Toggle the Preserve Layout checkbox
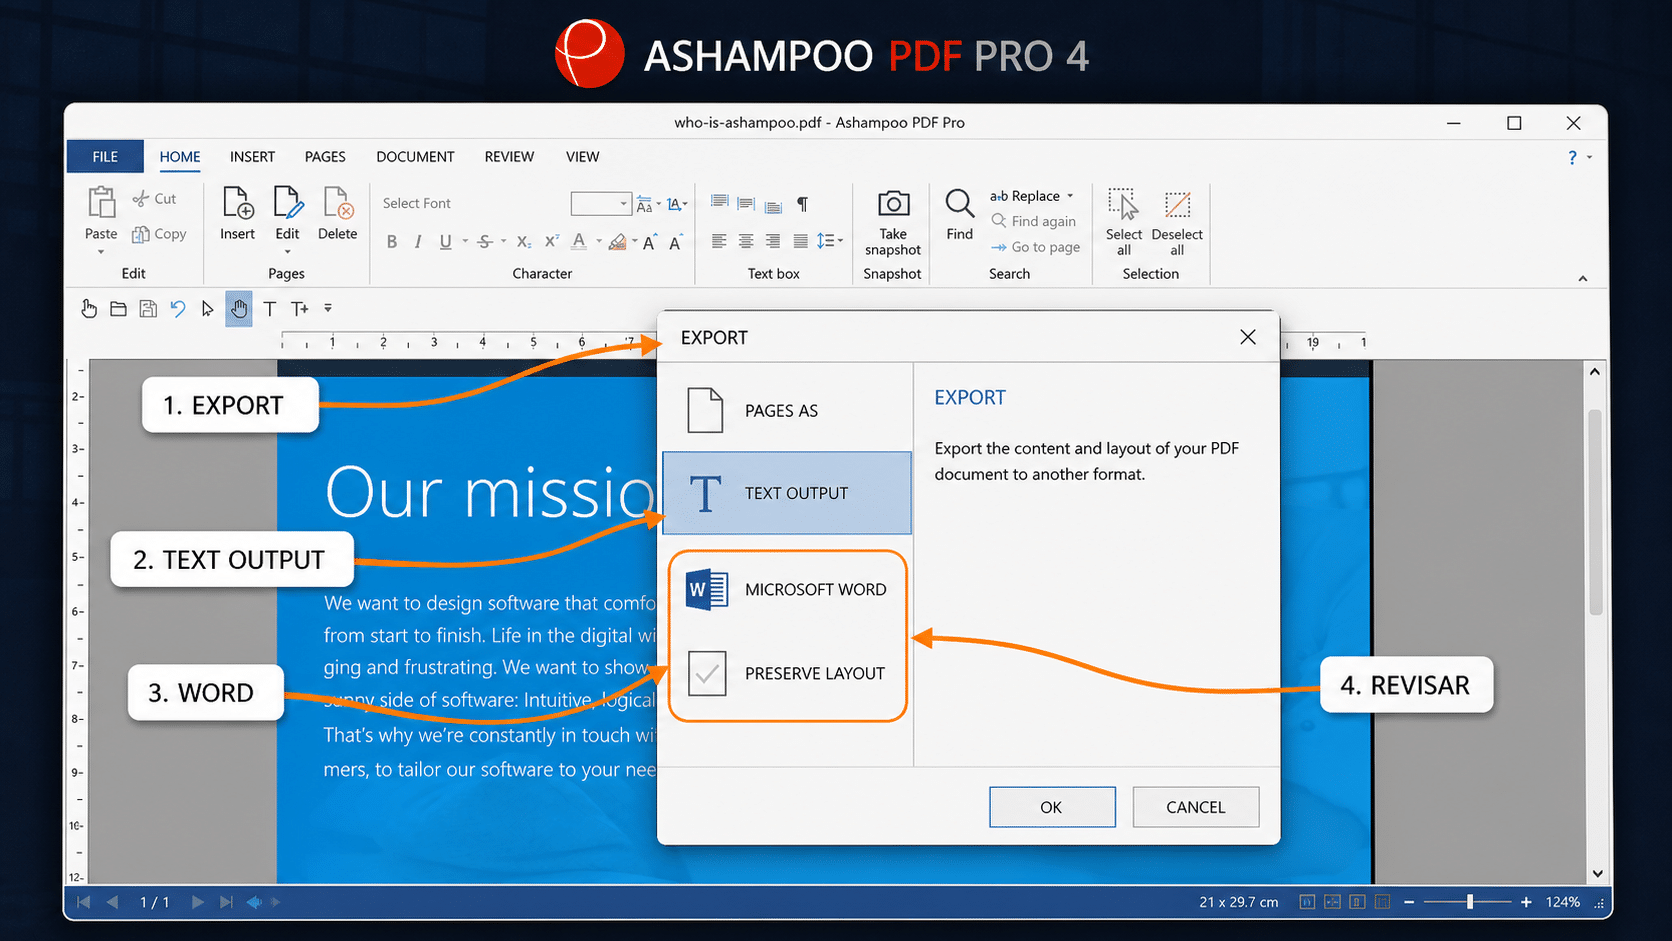Viewport: 1672px width, 941px height. [707, 673]
